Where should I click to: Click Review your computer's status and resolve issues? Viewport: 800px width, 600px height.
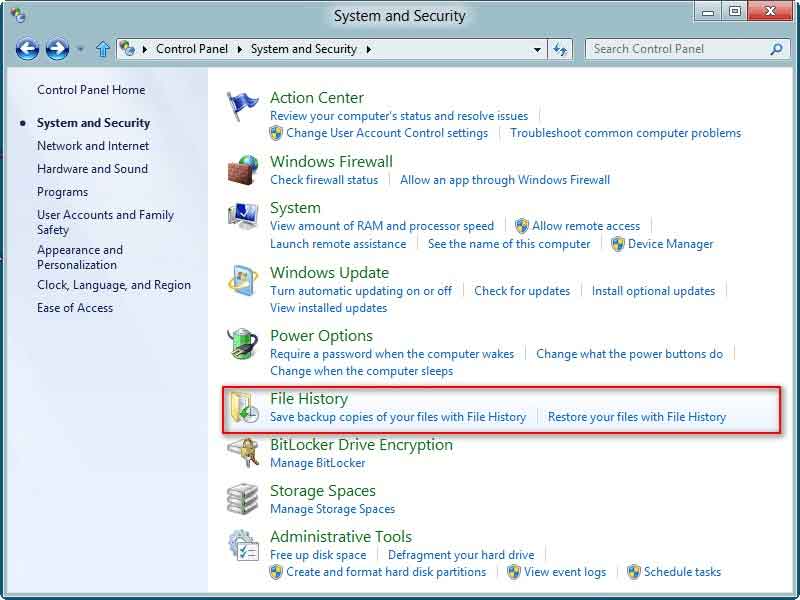[399, 116]
